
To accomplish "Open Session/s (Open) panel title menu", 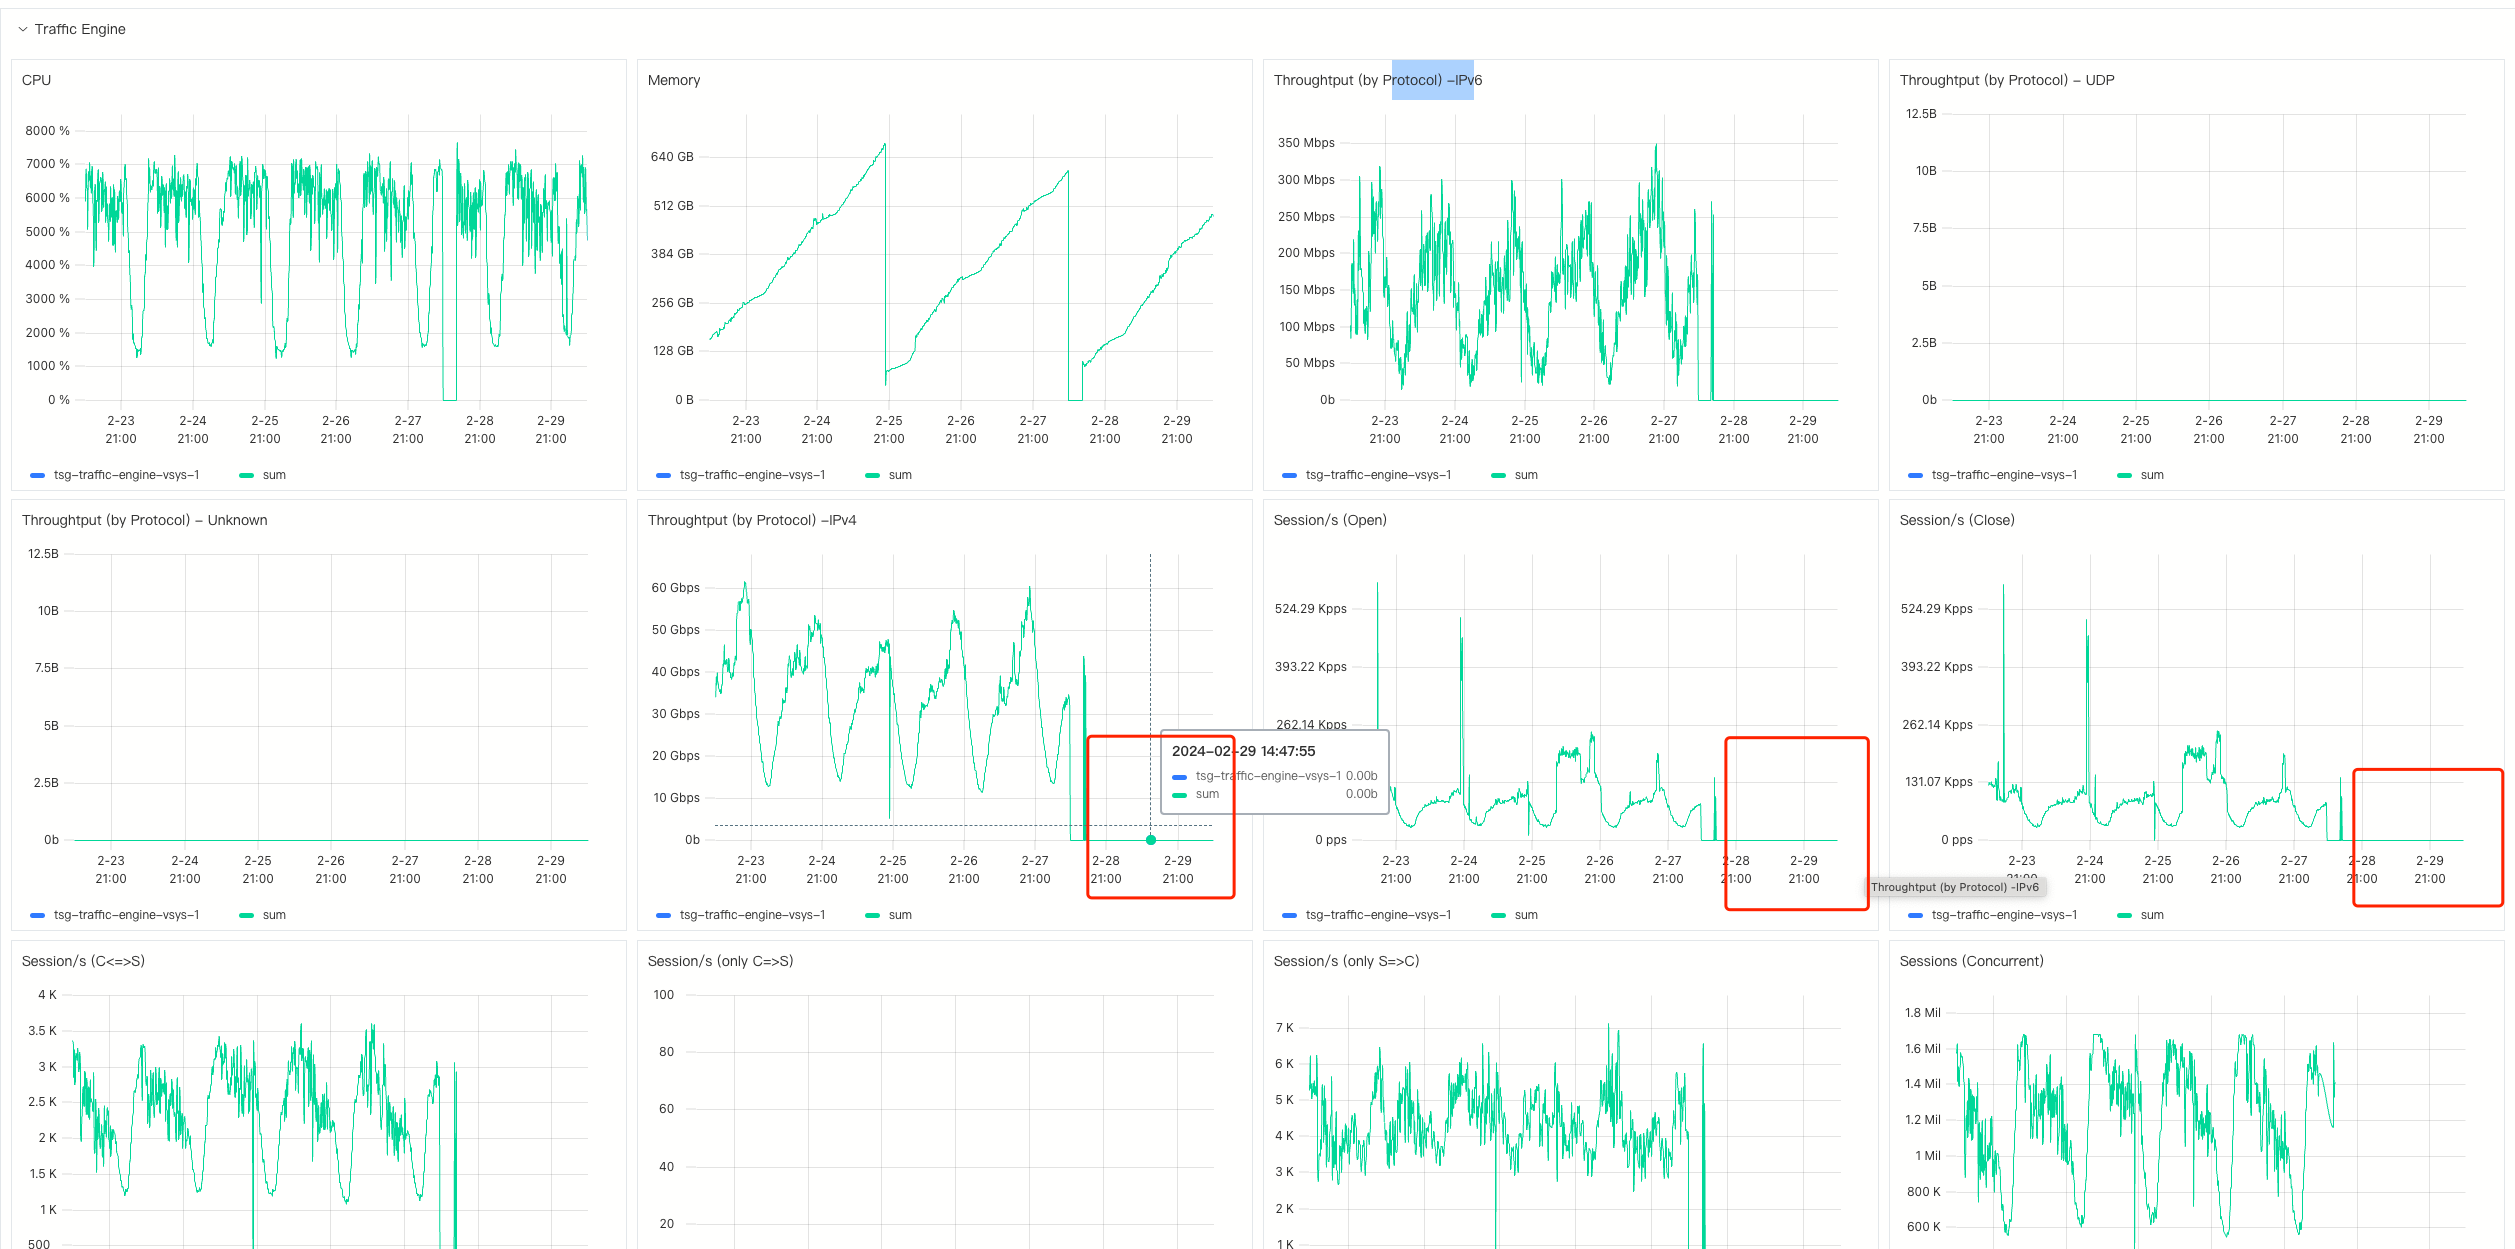I will [1329, 520].
